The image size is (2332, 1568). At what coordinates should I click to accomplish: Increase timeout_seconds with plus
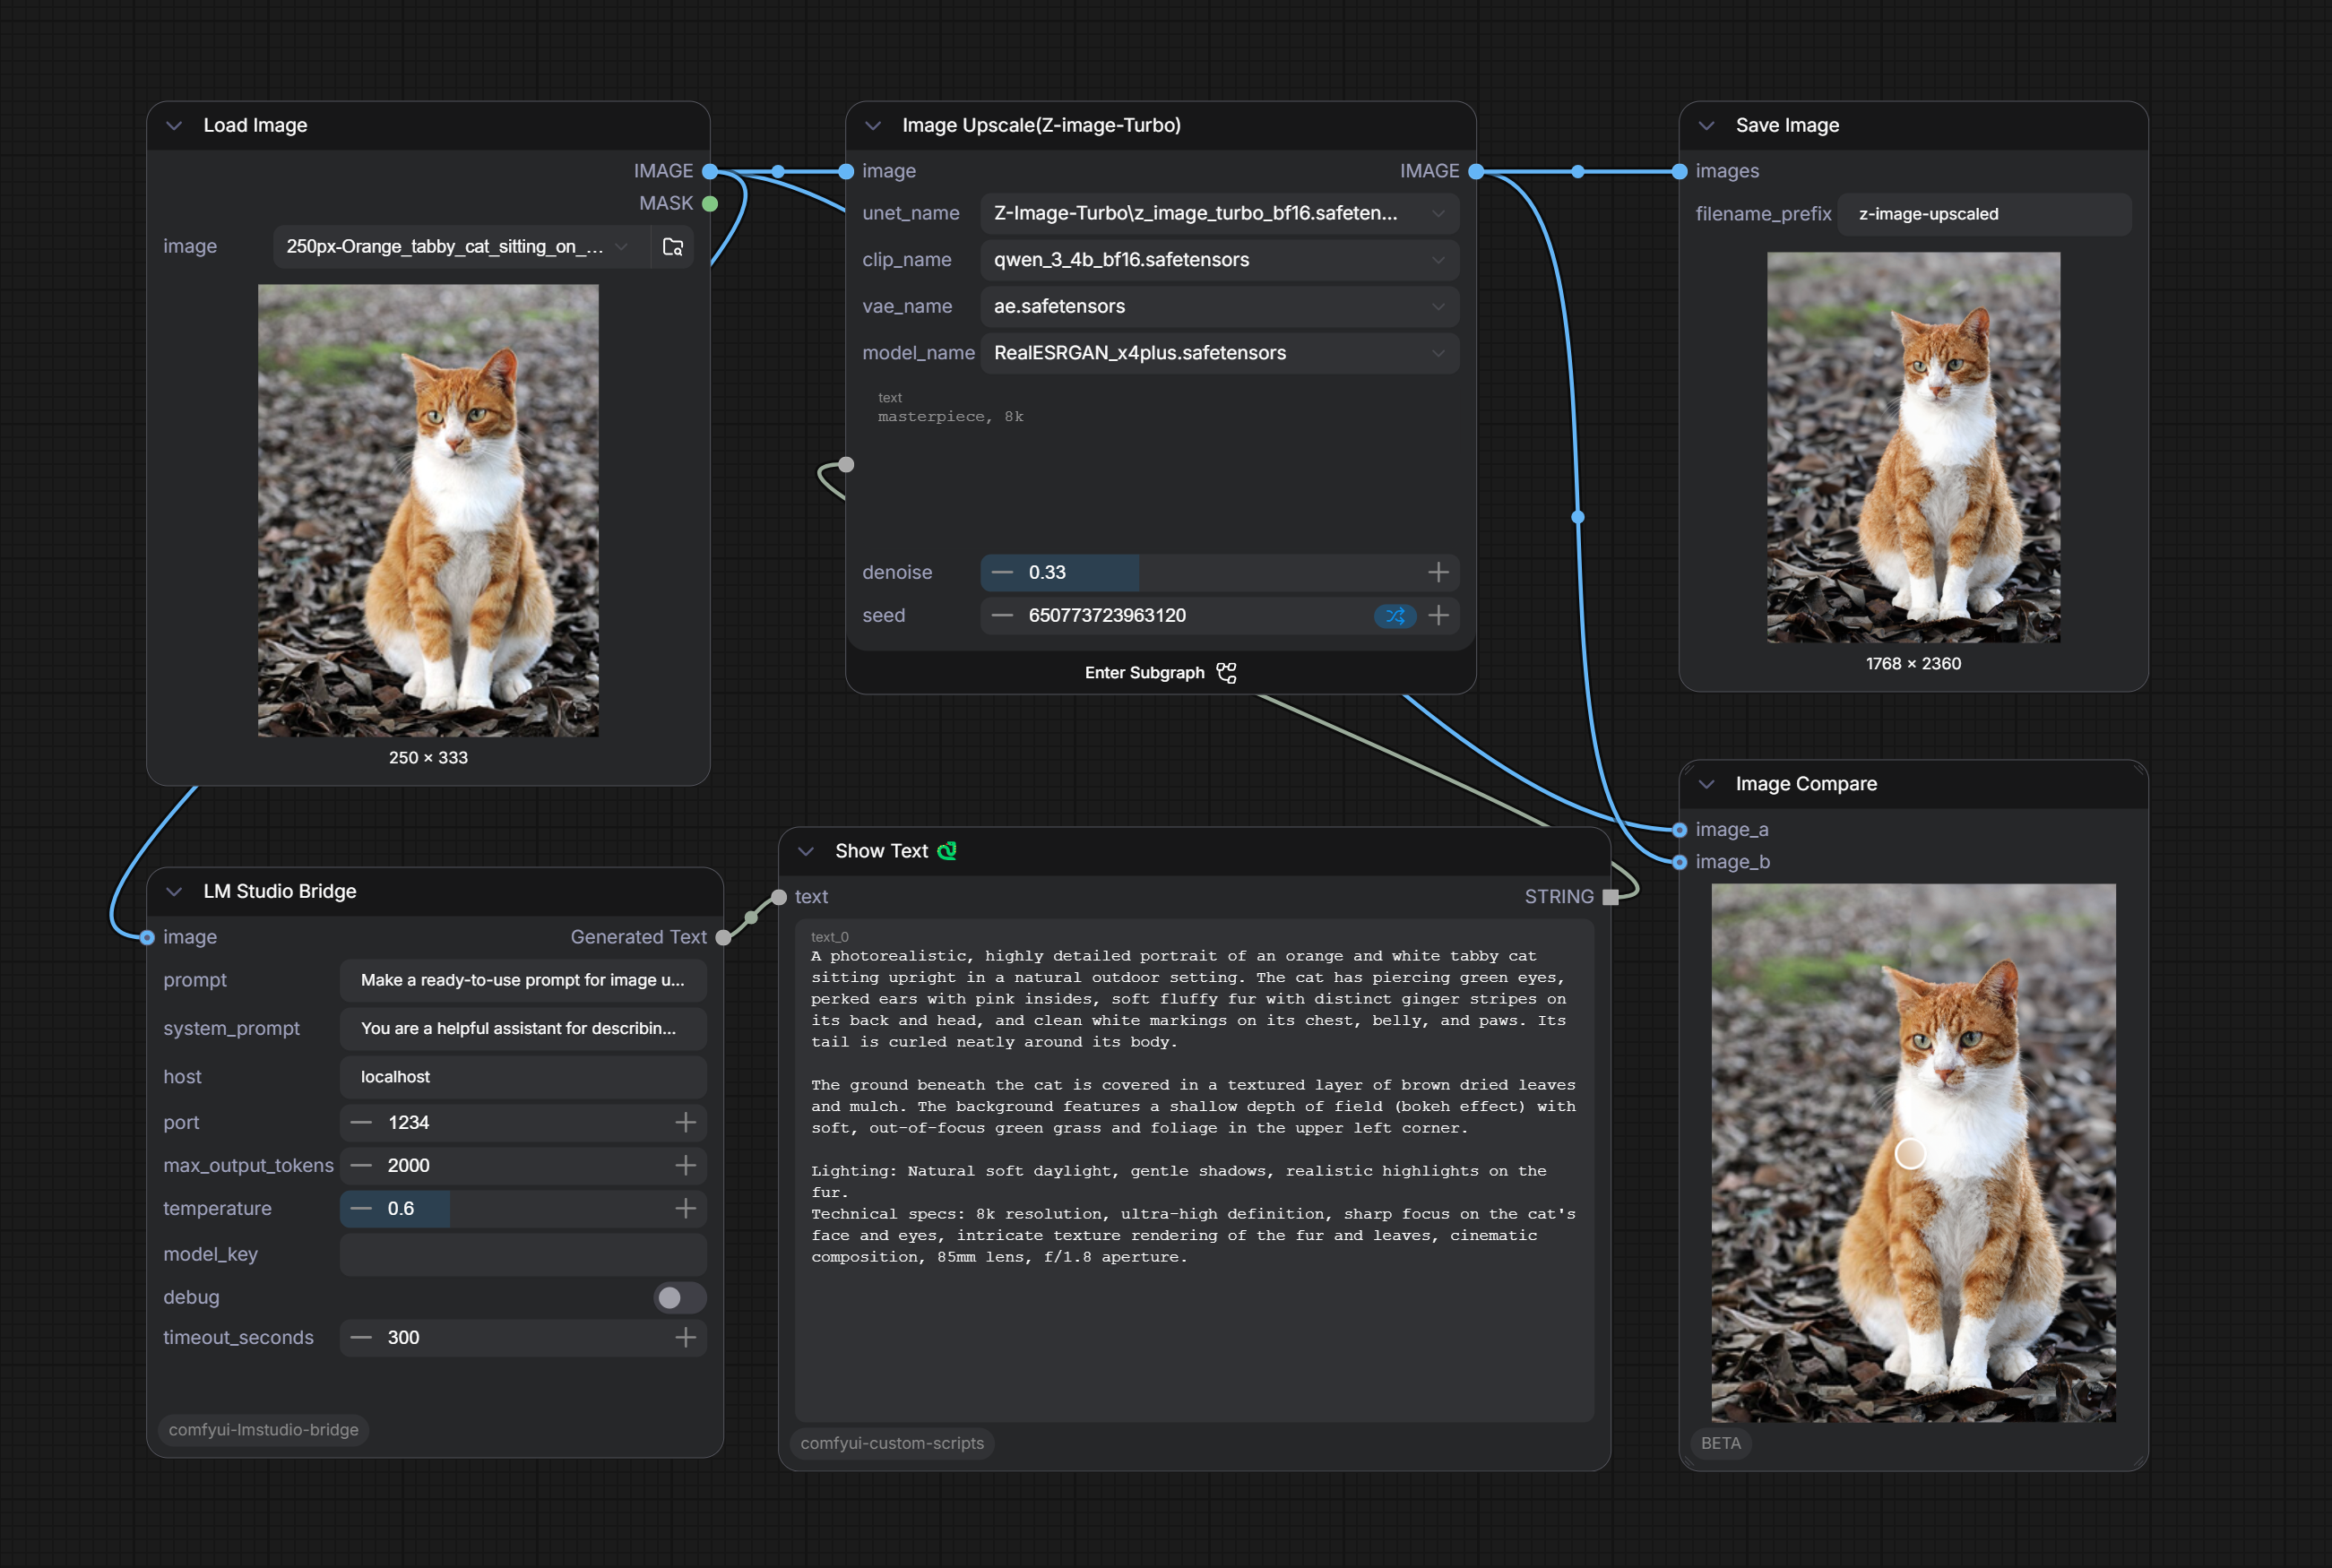pos(685,1338)
